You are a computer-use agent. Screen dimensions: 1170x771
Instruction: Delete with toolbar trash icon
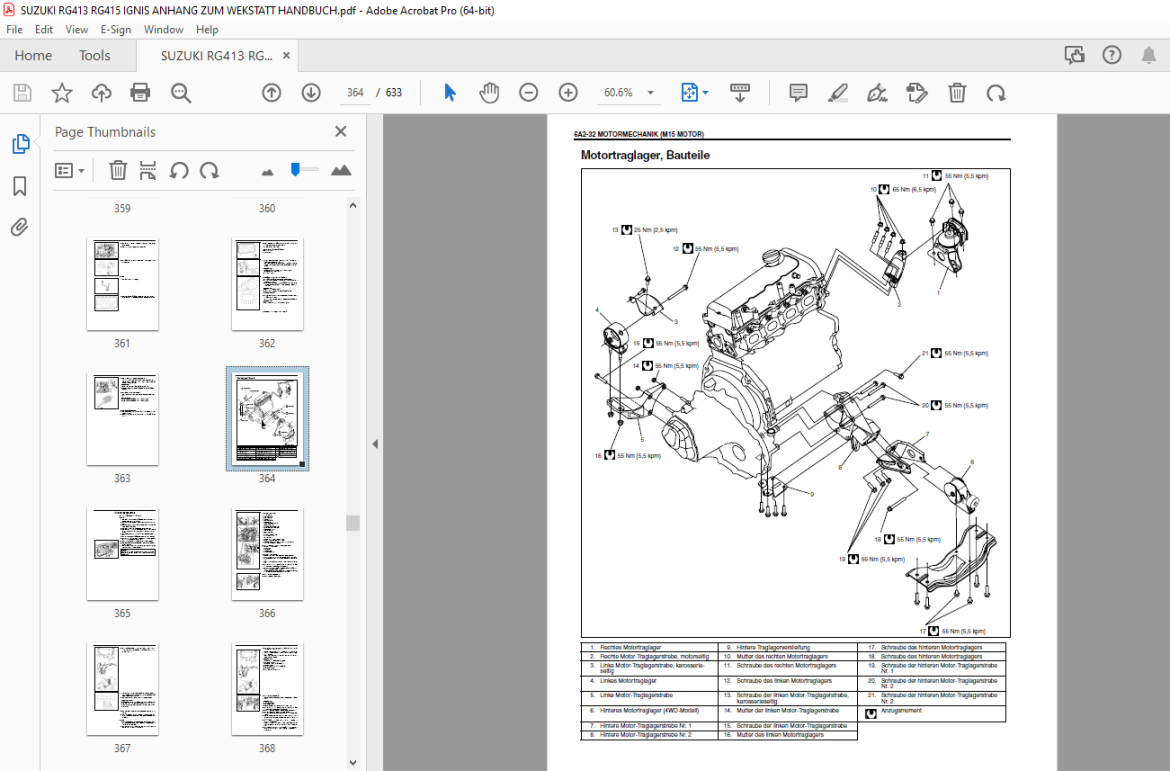pos(957,93)
